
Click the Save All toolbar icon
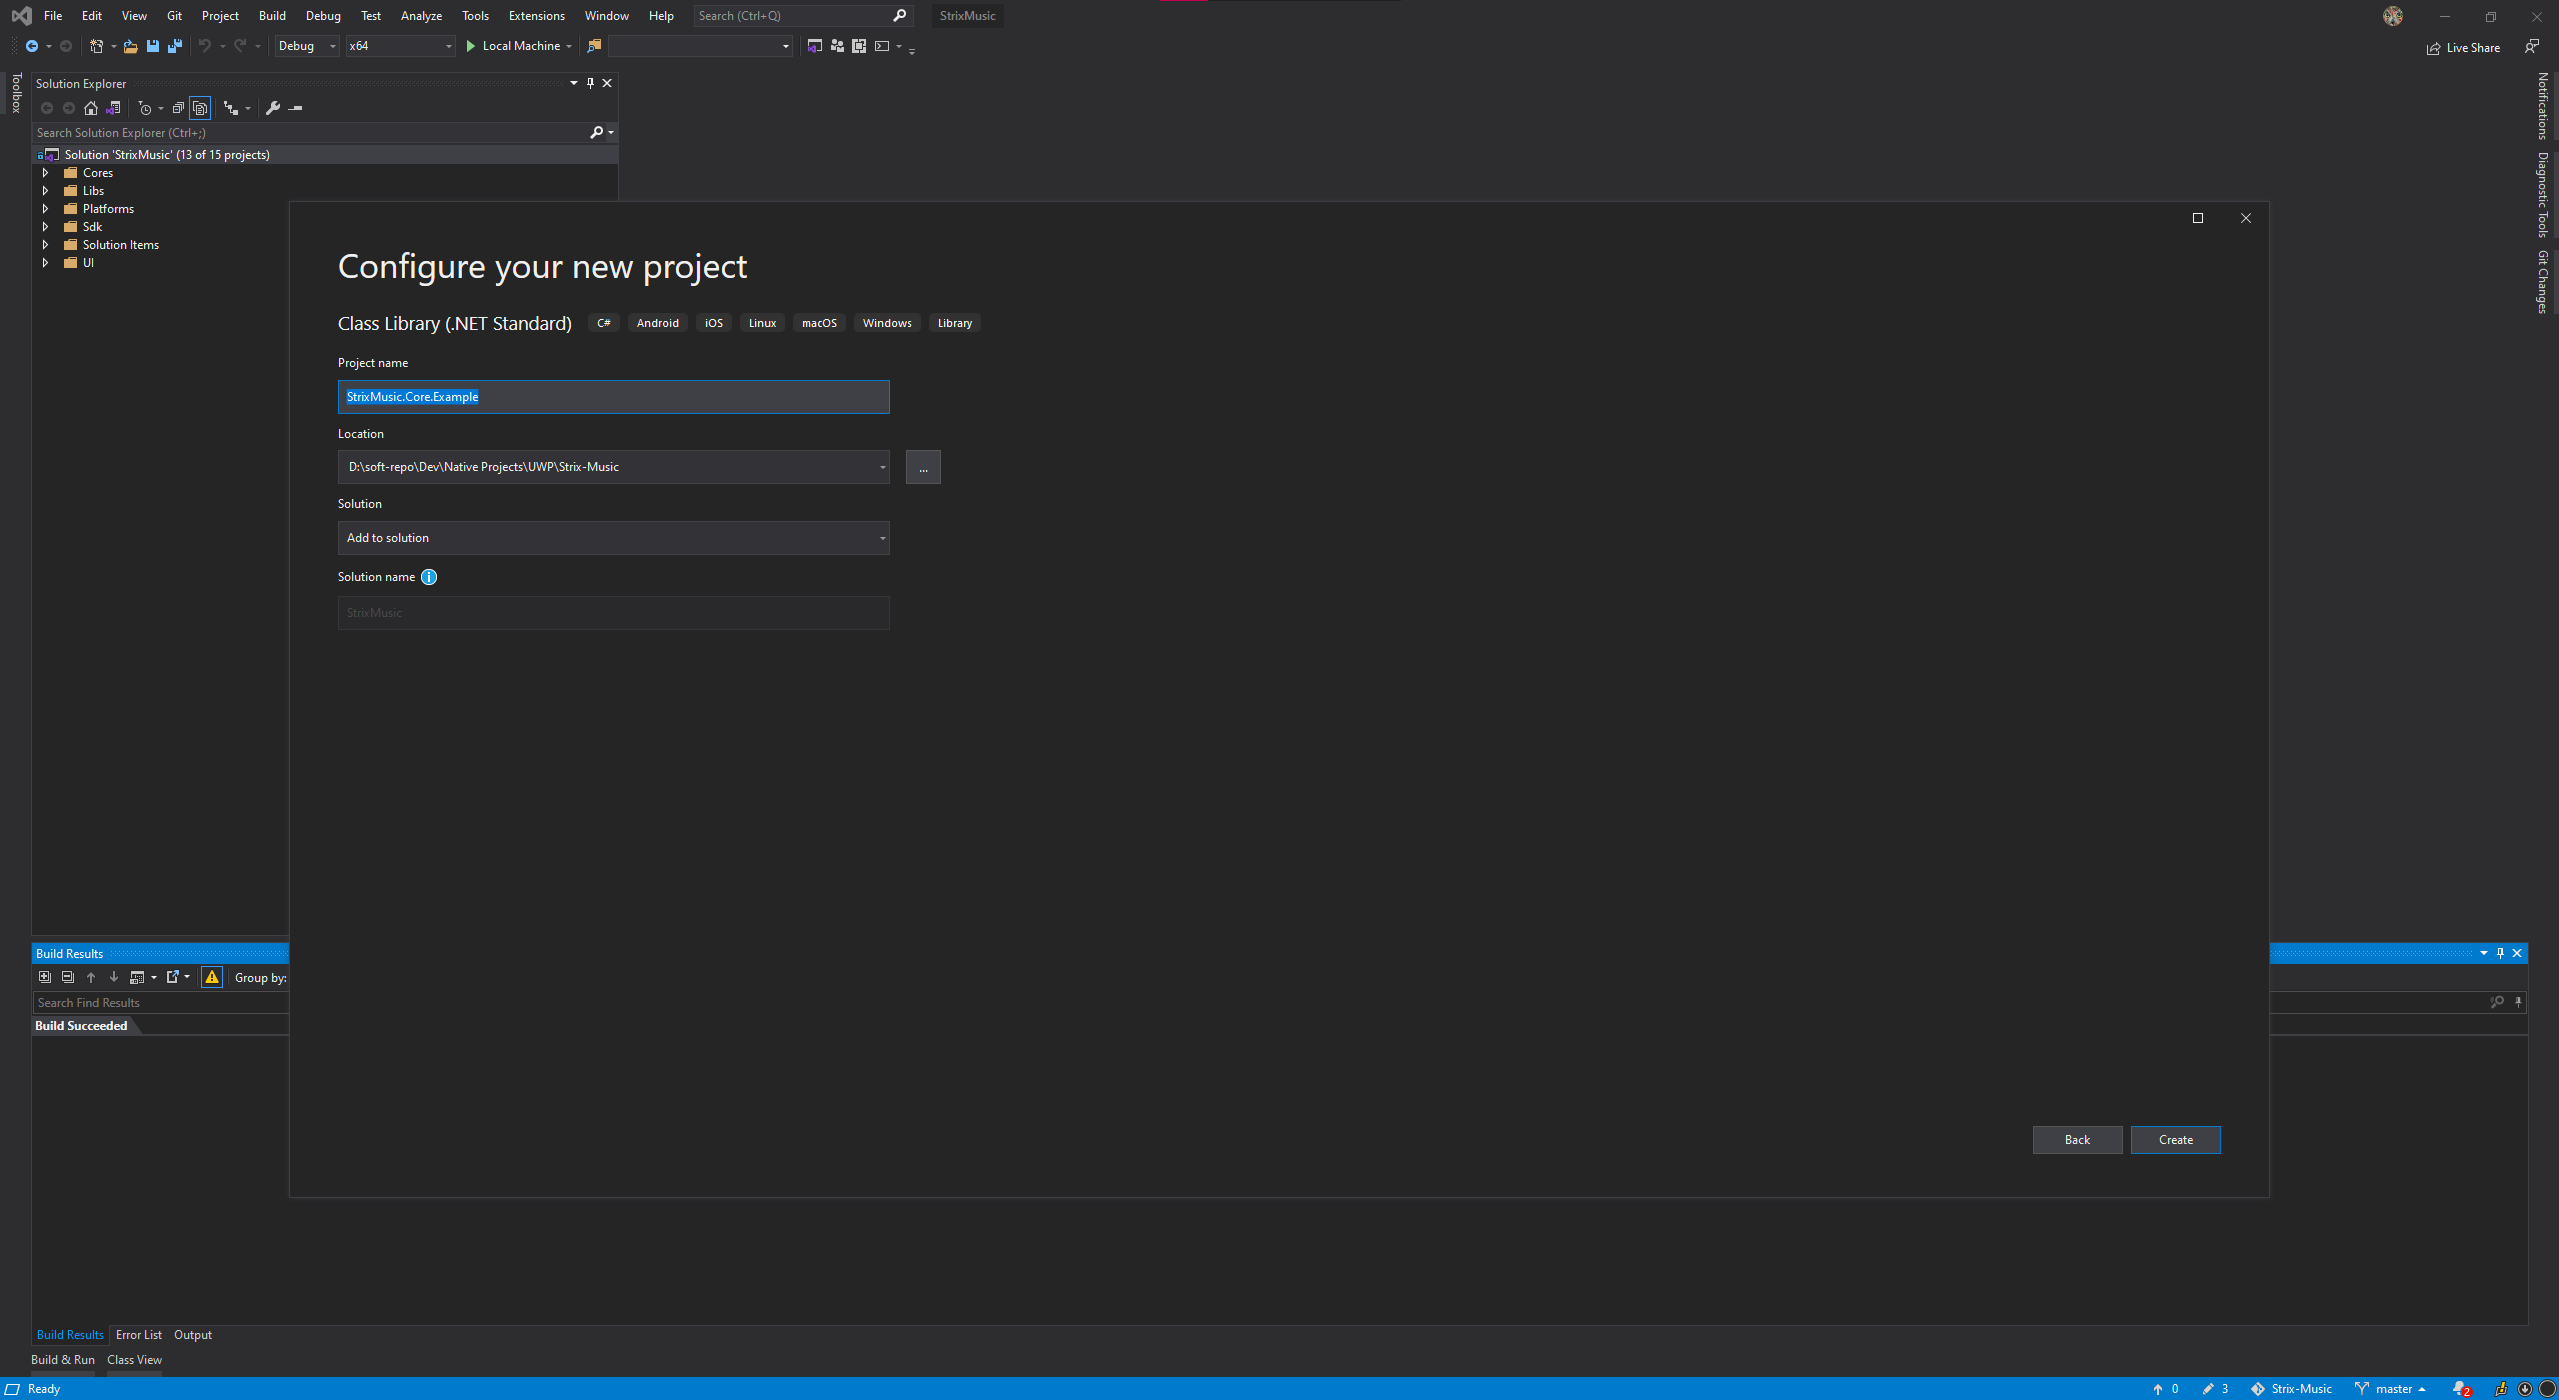point(175,46)
